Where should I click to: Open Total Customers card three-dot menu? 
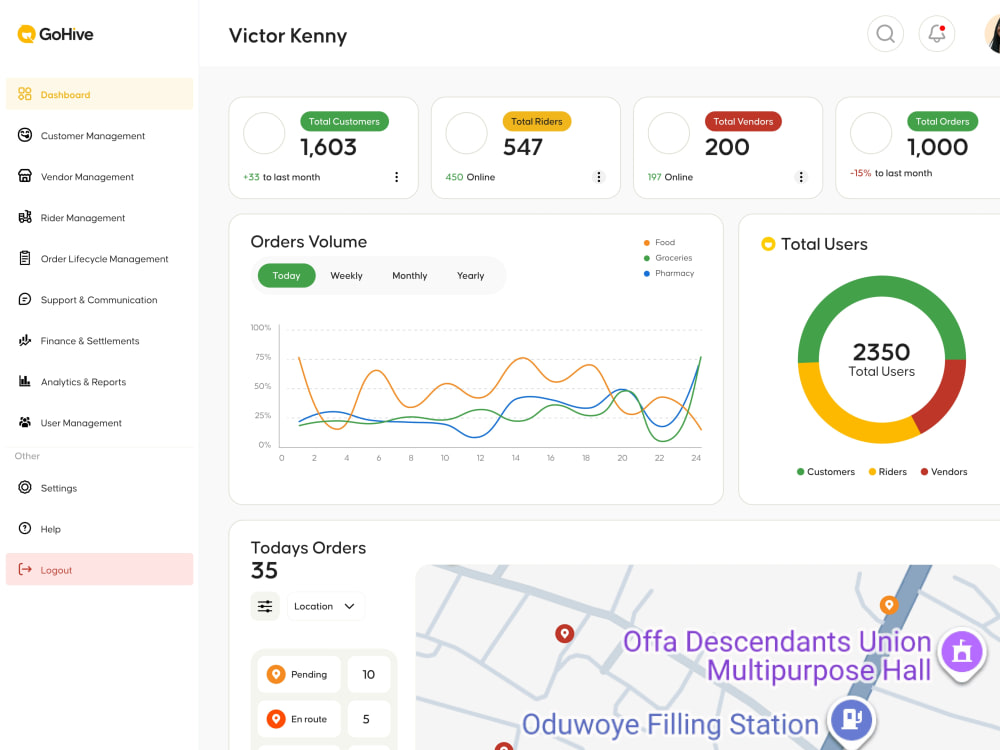tap(396, 177)
